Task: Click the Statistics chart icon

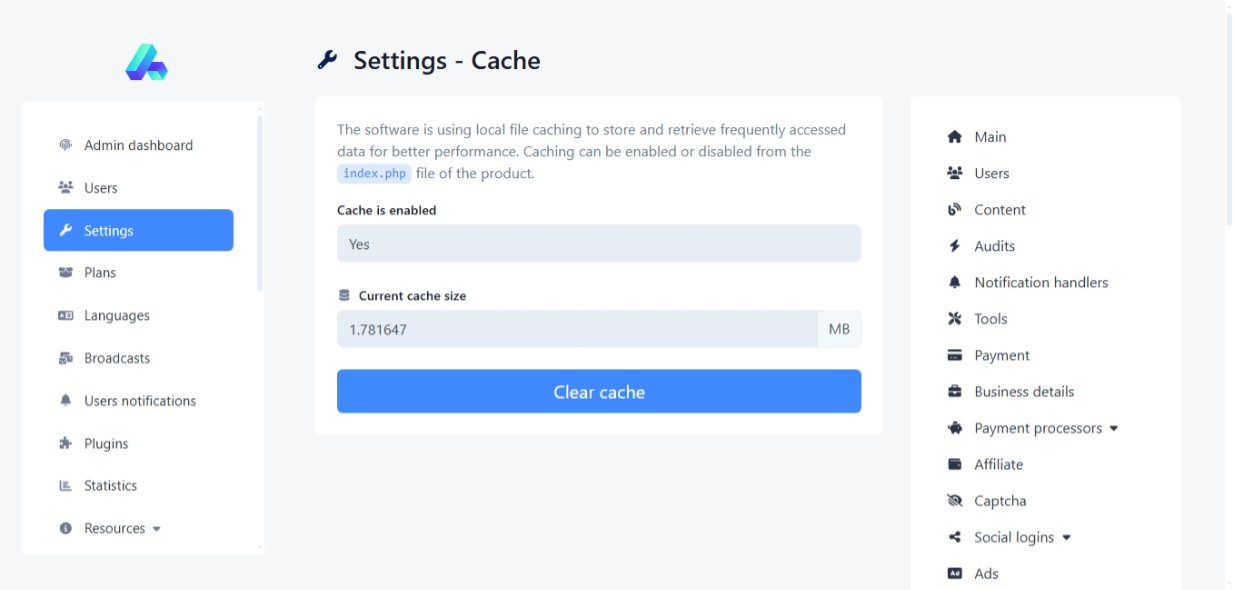Action: point(66,486)
